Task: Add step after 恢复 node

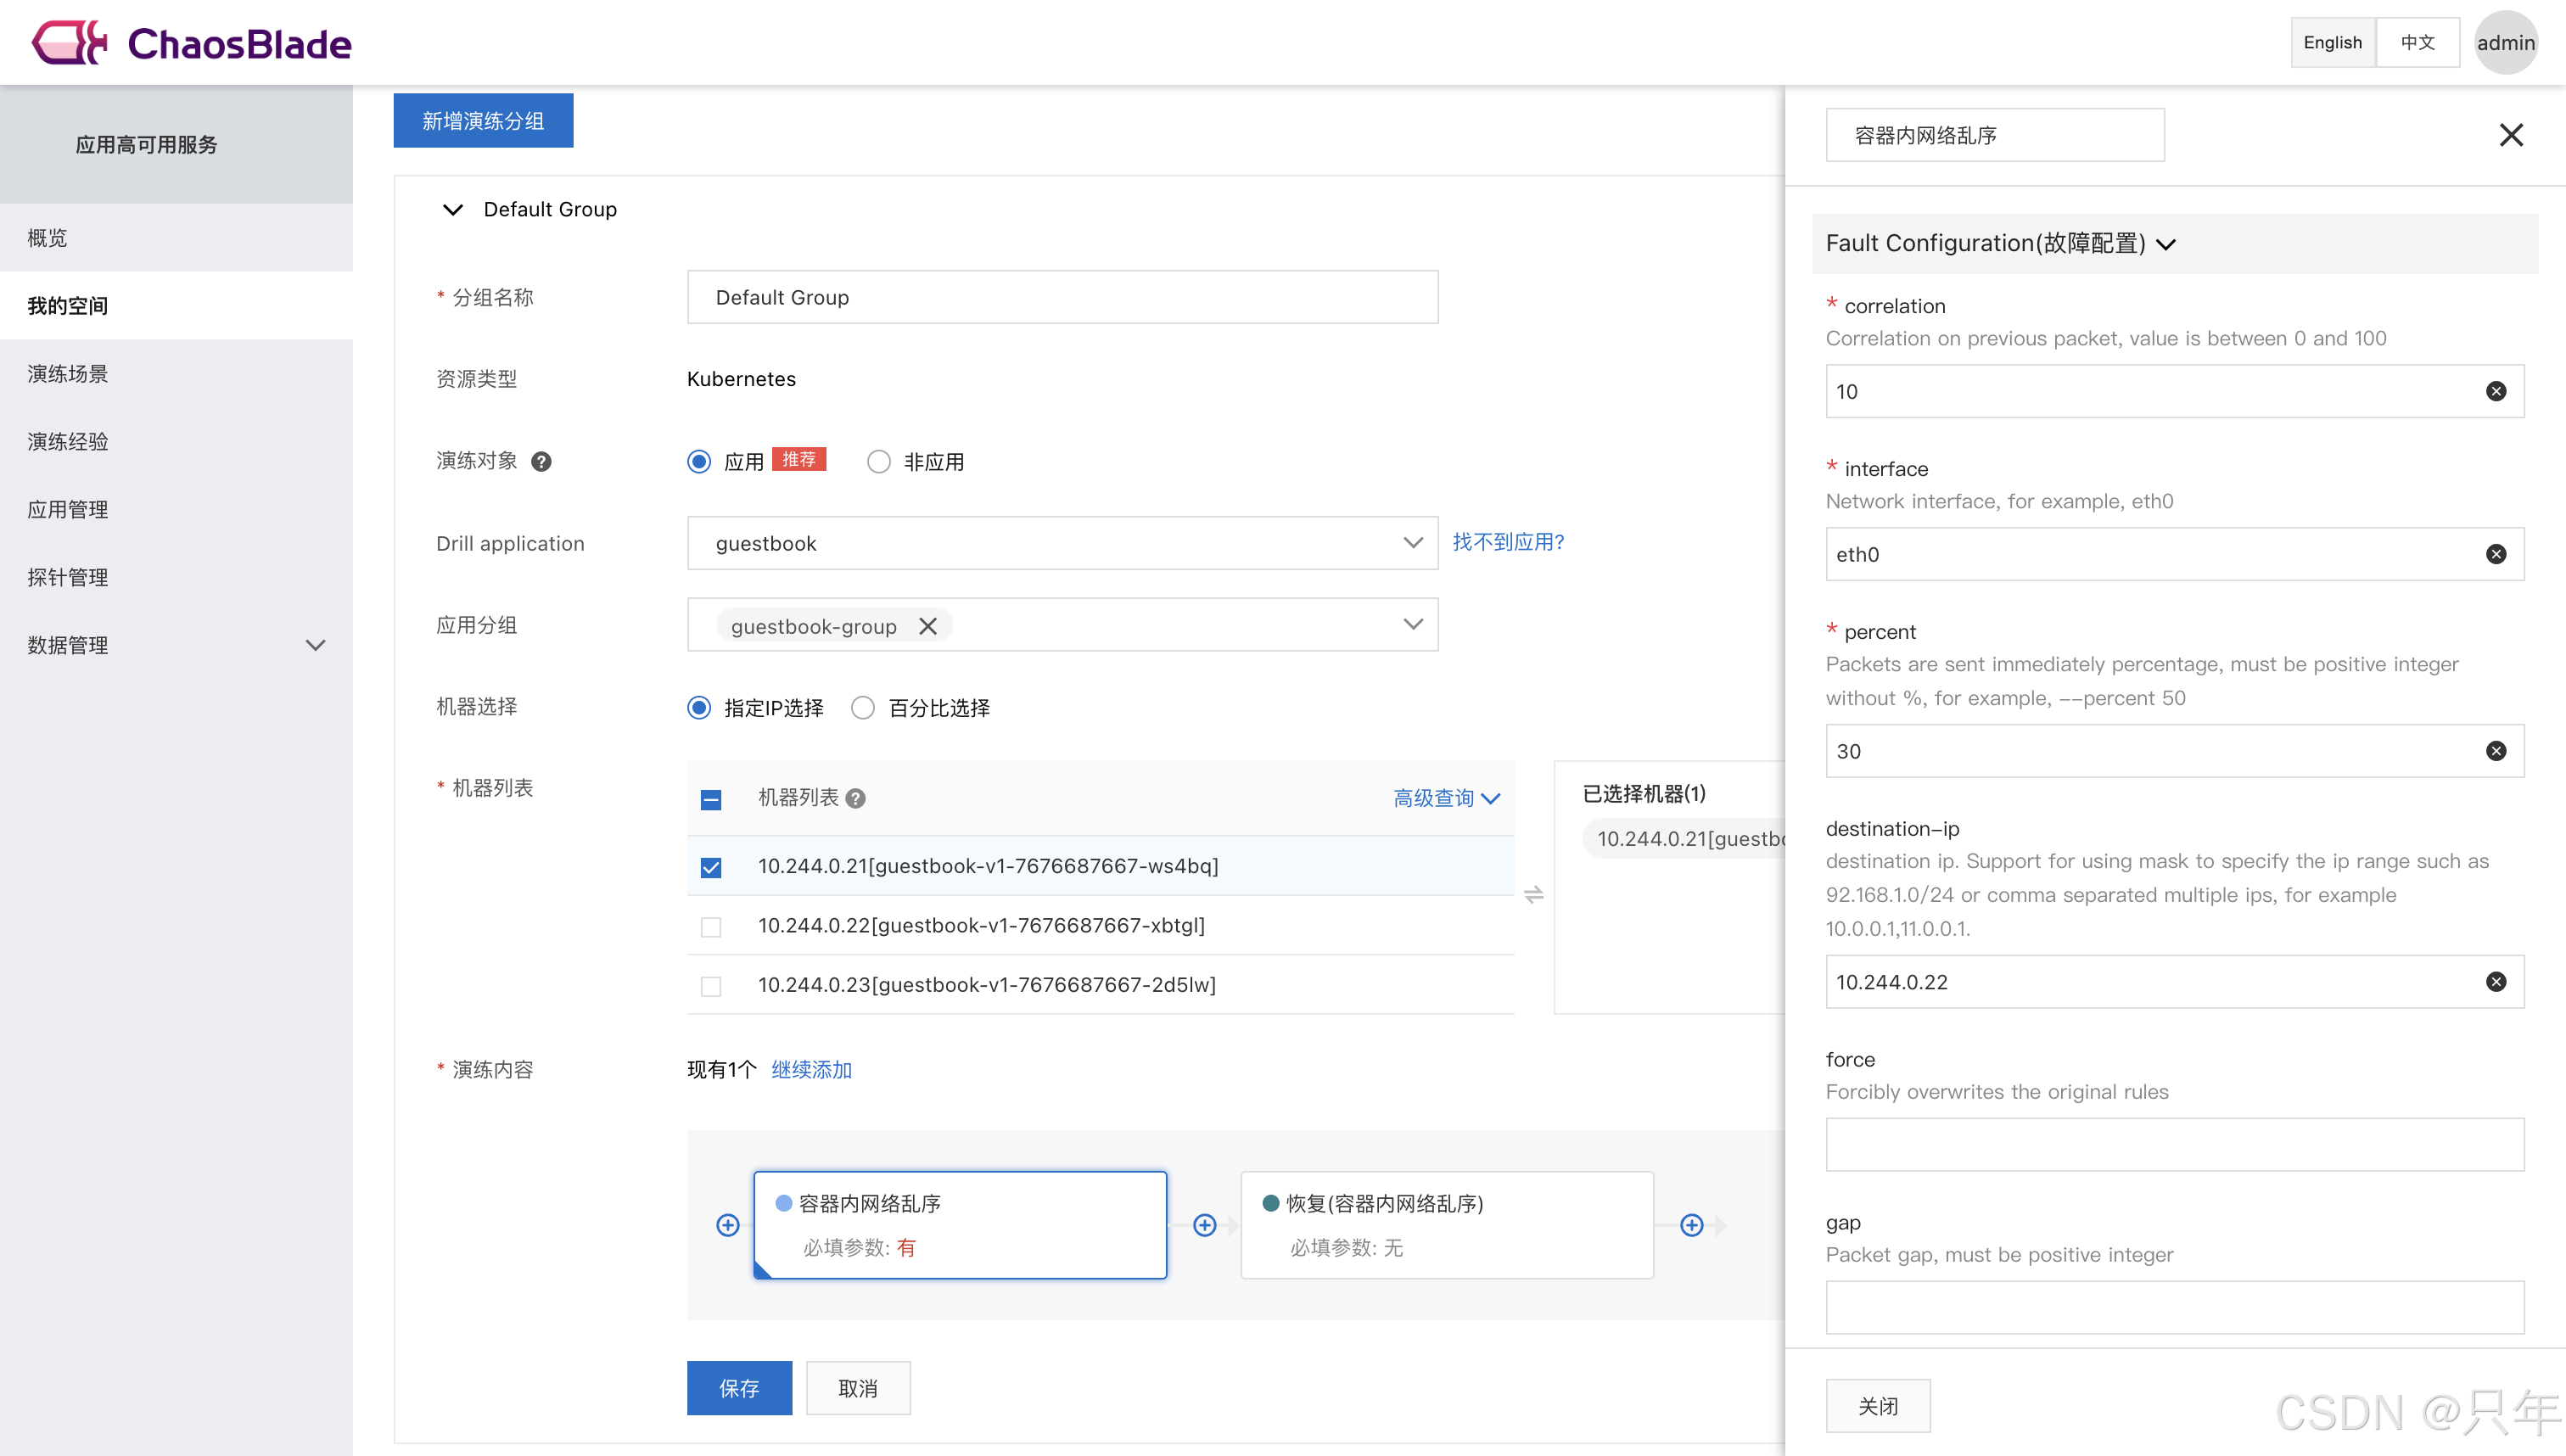Action: pos(1691,1225)
